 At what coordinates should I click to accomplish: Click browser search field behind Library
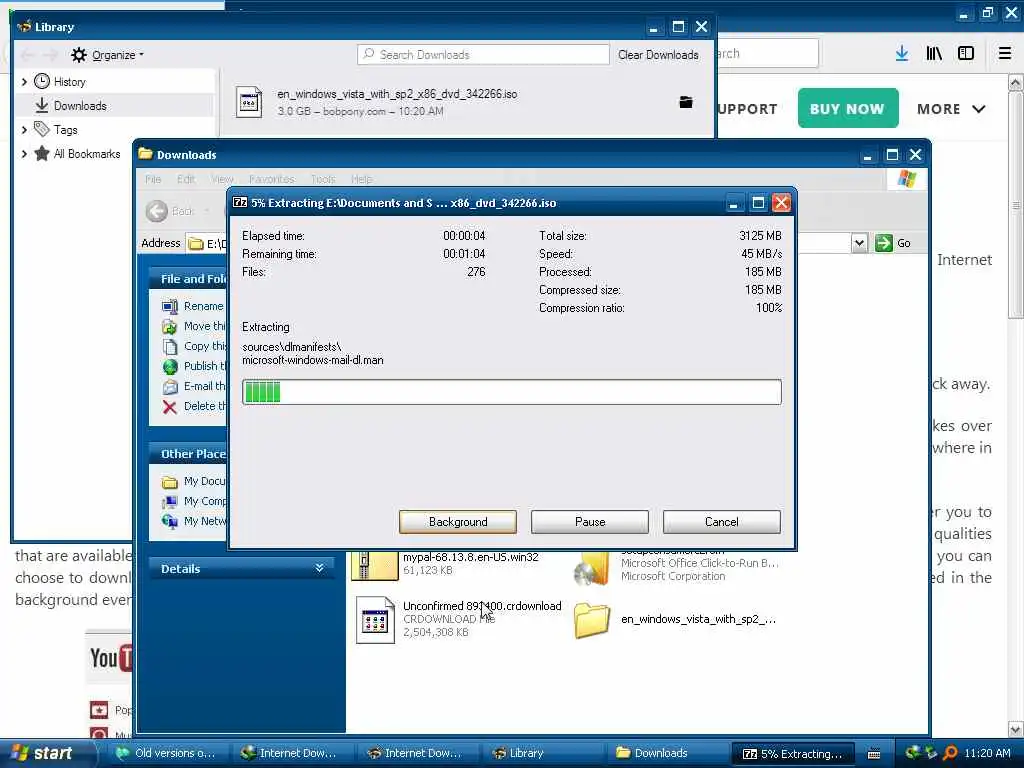tap(767, 54)
